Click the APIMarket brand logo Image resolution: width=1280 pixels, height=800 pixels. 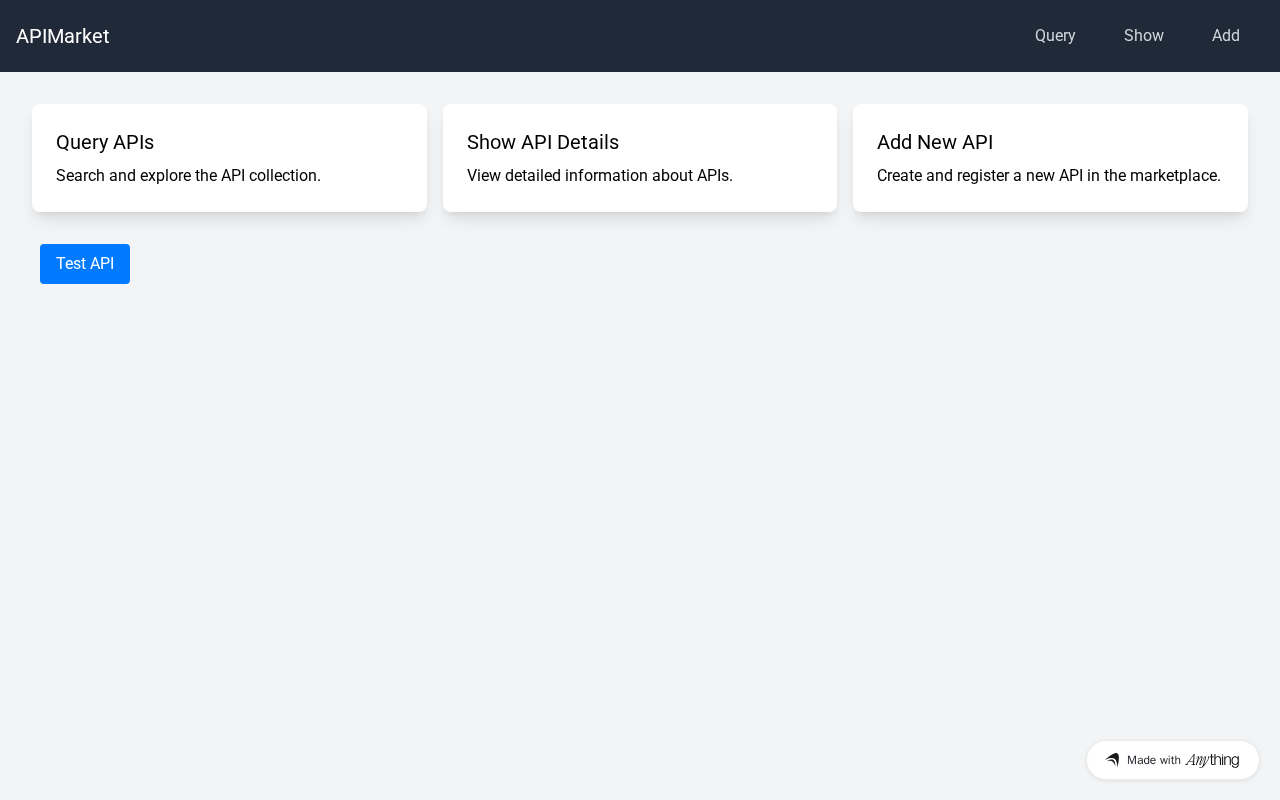pos(63,36)
